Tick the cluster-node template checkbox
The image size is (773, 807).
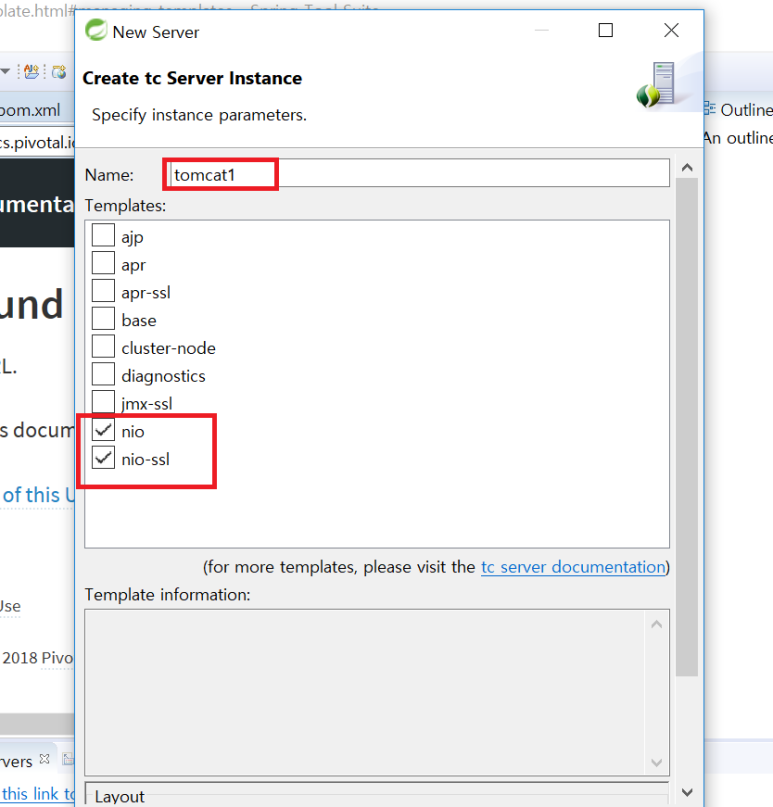(x=103, y=346)
